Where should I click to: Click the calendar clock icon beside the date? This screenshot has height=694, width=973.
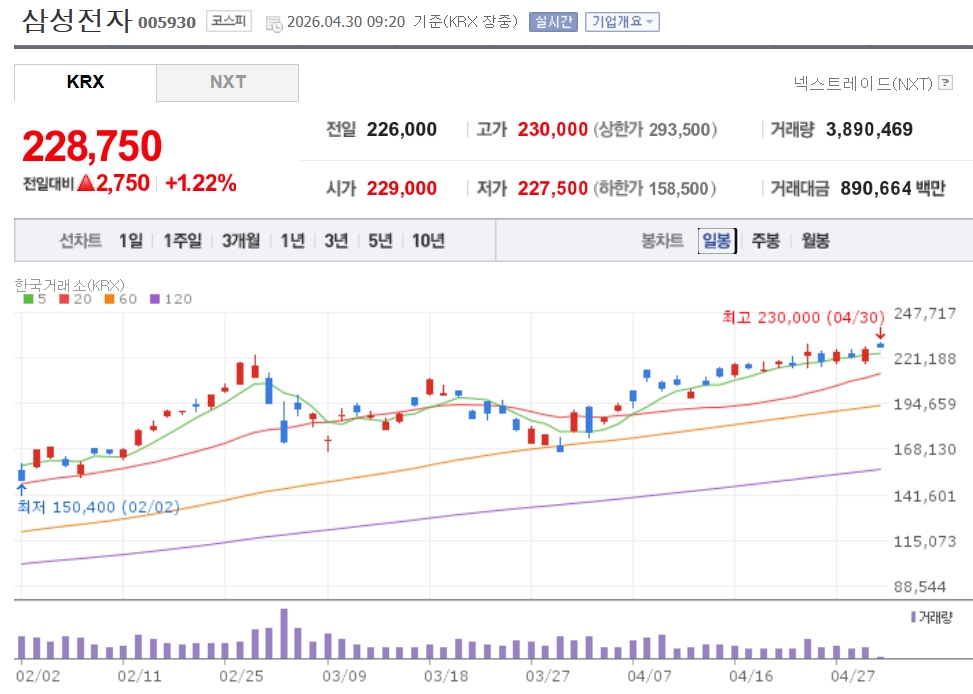click(273, 23)
